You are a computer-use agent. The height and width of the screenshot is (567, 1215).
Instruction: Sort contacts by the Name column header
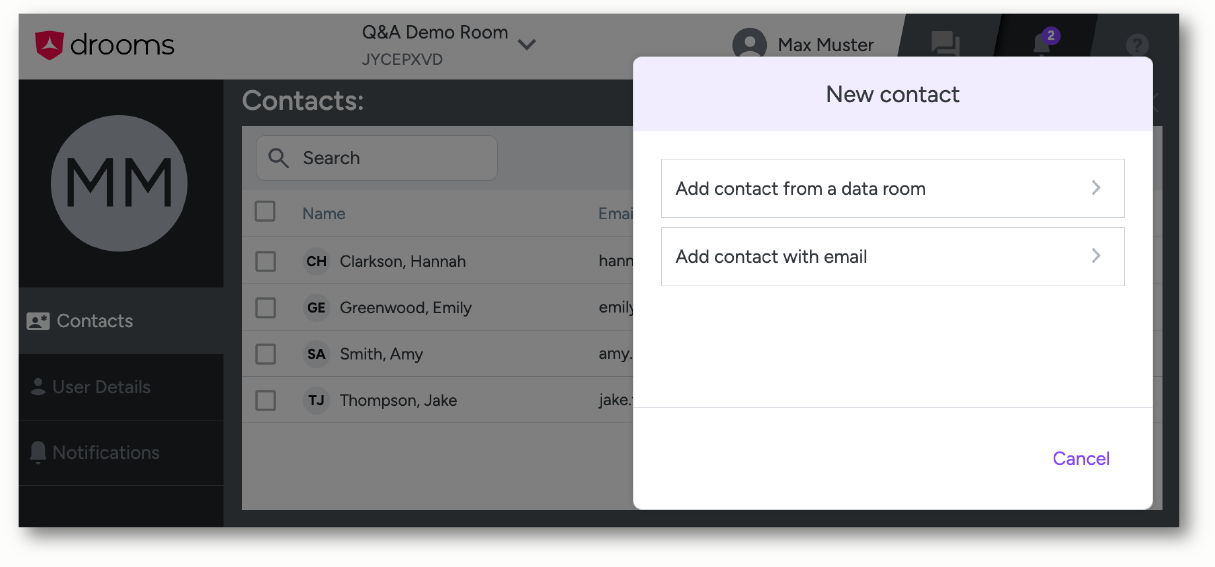pos(324,213)
